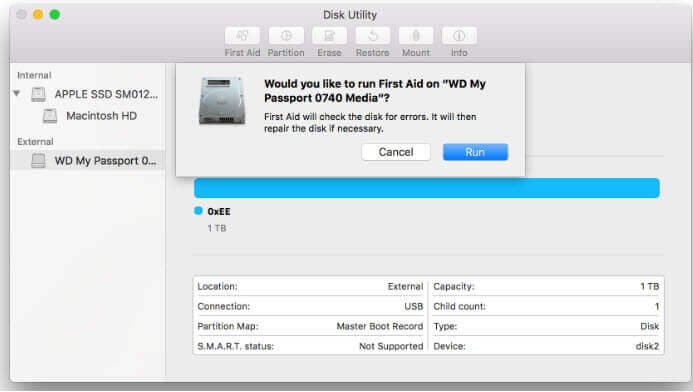The width and height of the screenshot is (693, 392).
Task: Click the blue 0xEE legend swatch
Action: tap(198, 211)
